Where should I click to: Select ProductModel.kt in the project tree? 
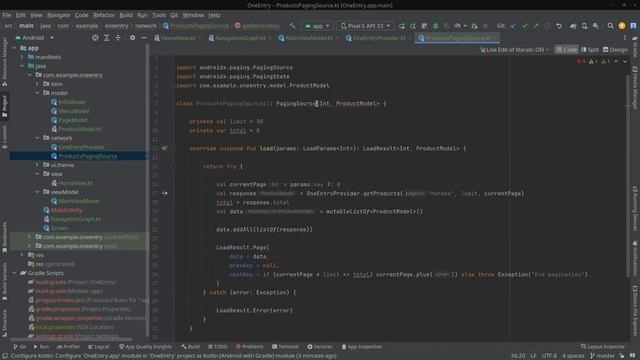point(80,129)
